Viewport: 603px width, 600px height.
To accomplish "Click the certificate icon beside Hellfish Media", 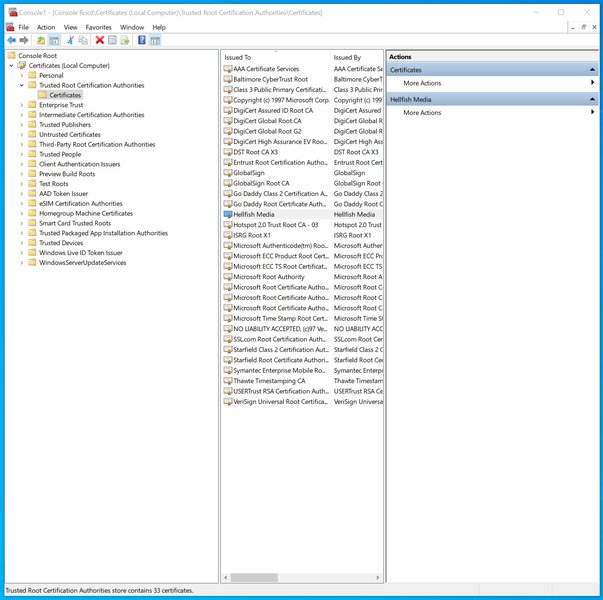I will tap(228, 214).
